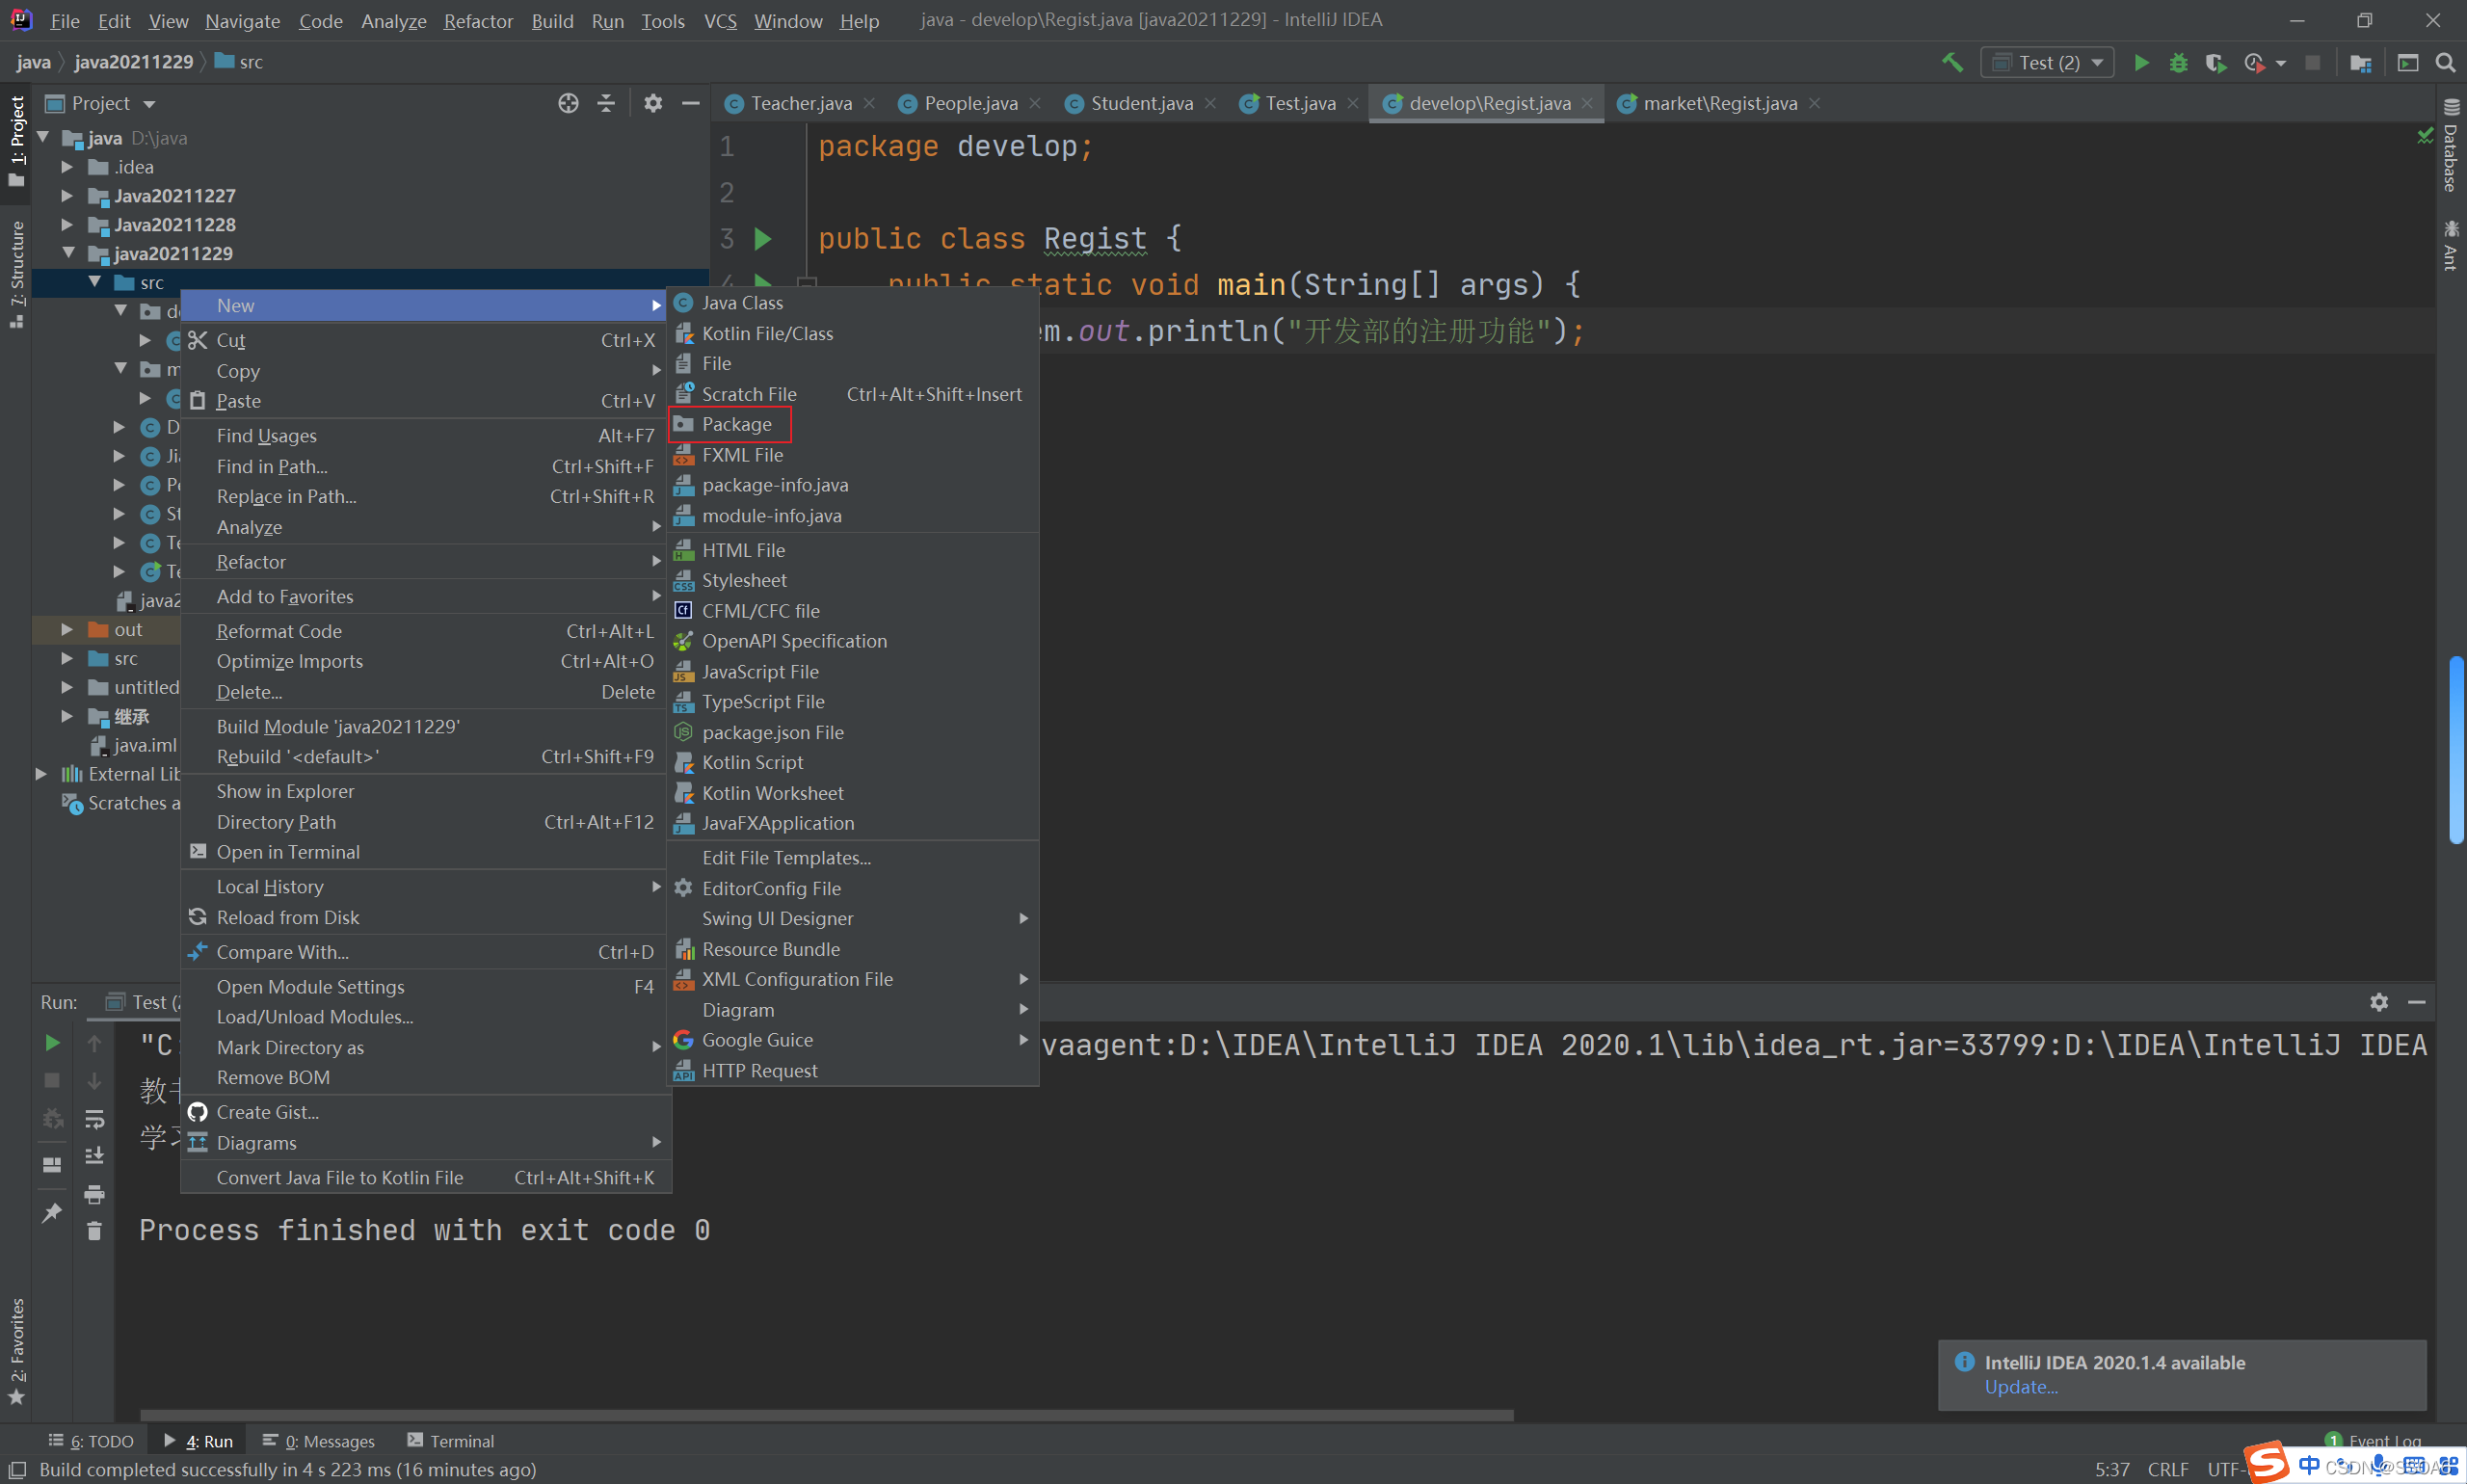2467x1484 pixels.
Task: Expand the Java20211227 module
Action: coord(67,196)
